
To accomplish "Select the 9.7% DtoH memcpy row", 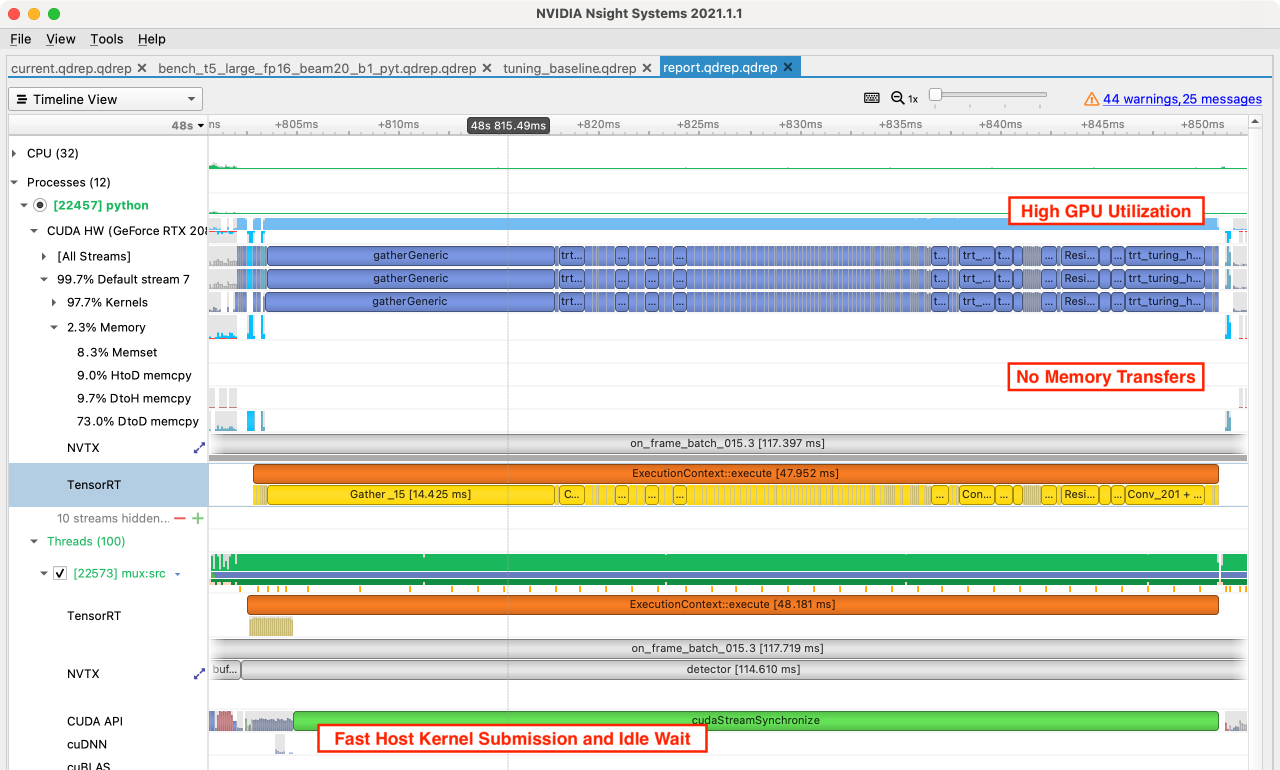I will click(134, 398).
